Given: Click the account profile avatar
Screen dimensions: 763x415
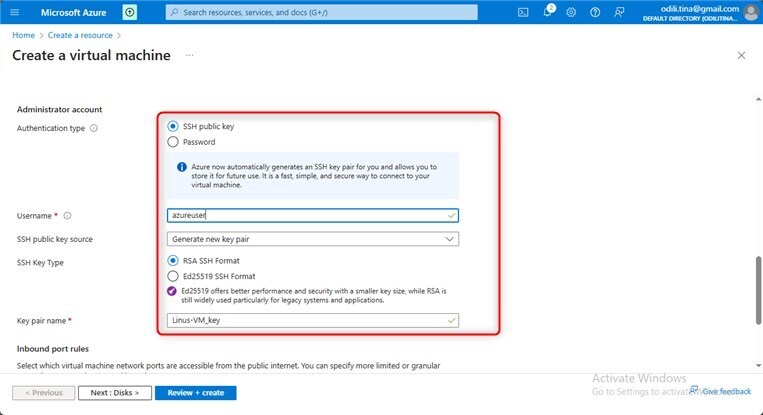Looking at the screenshot, I should [751, 12].
